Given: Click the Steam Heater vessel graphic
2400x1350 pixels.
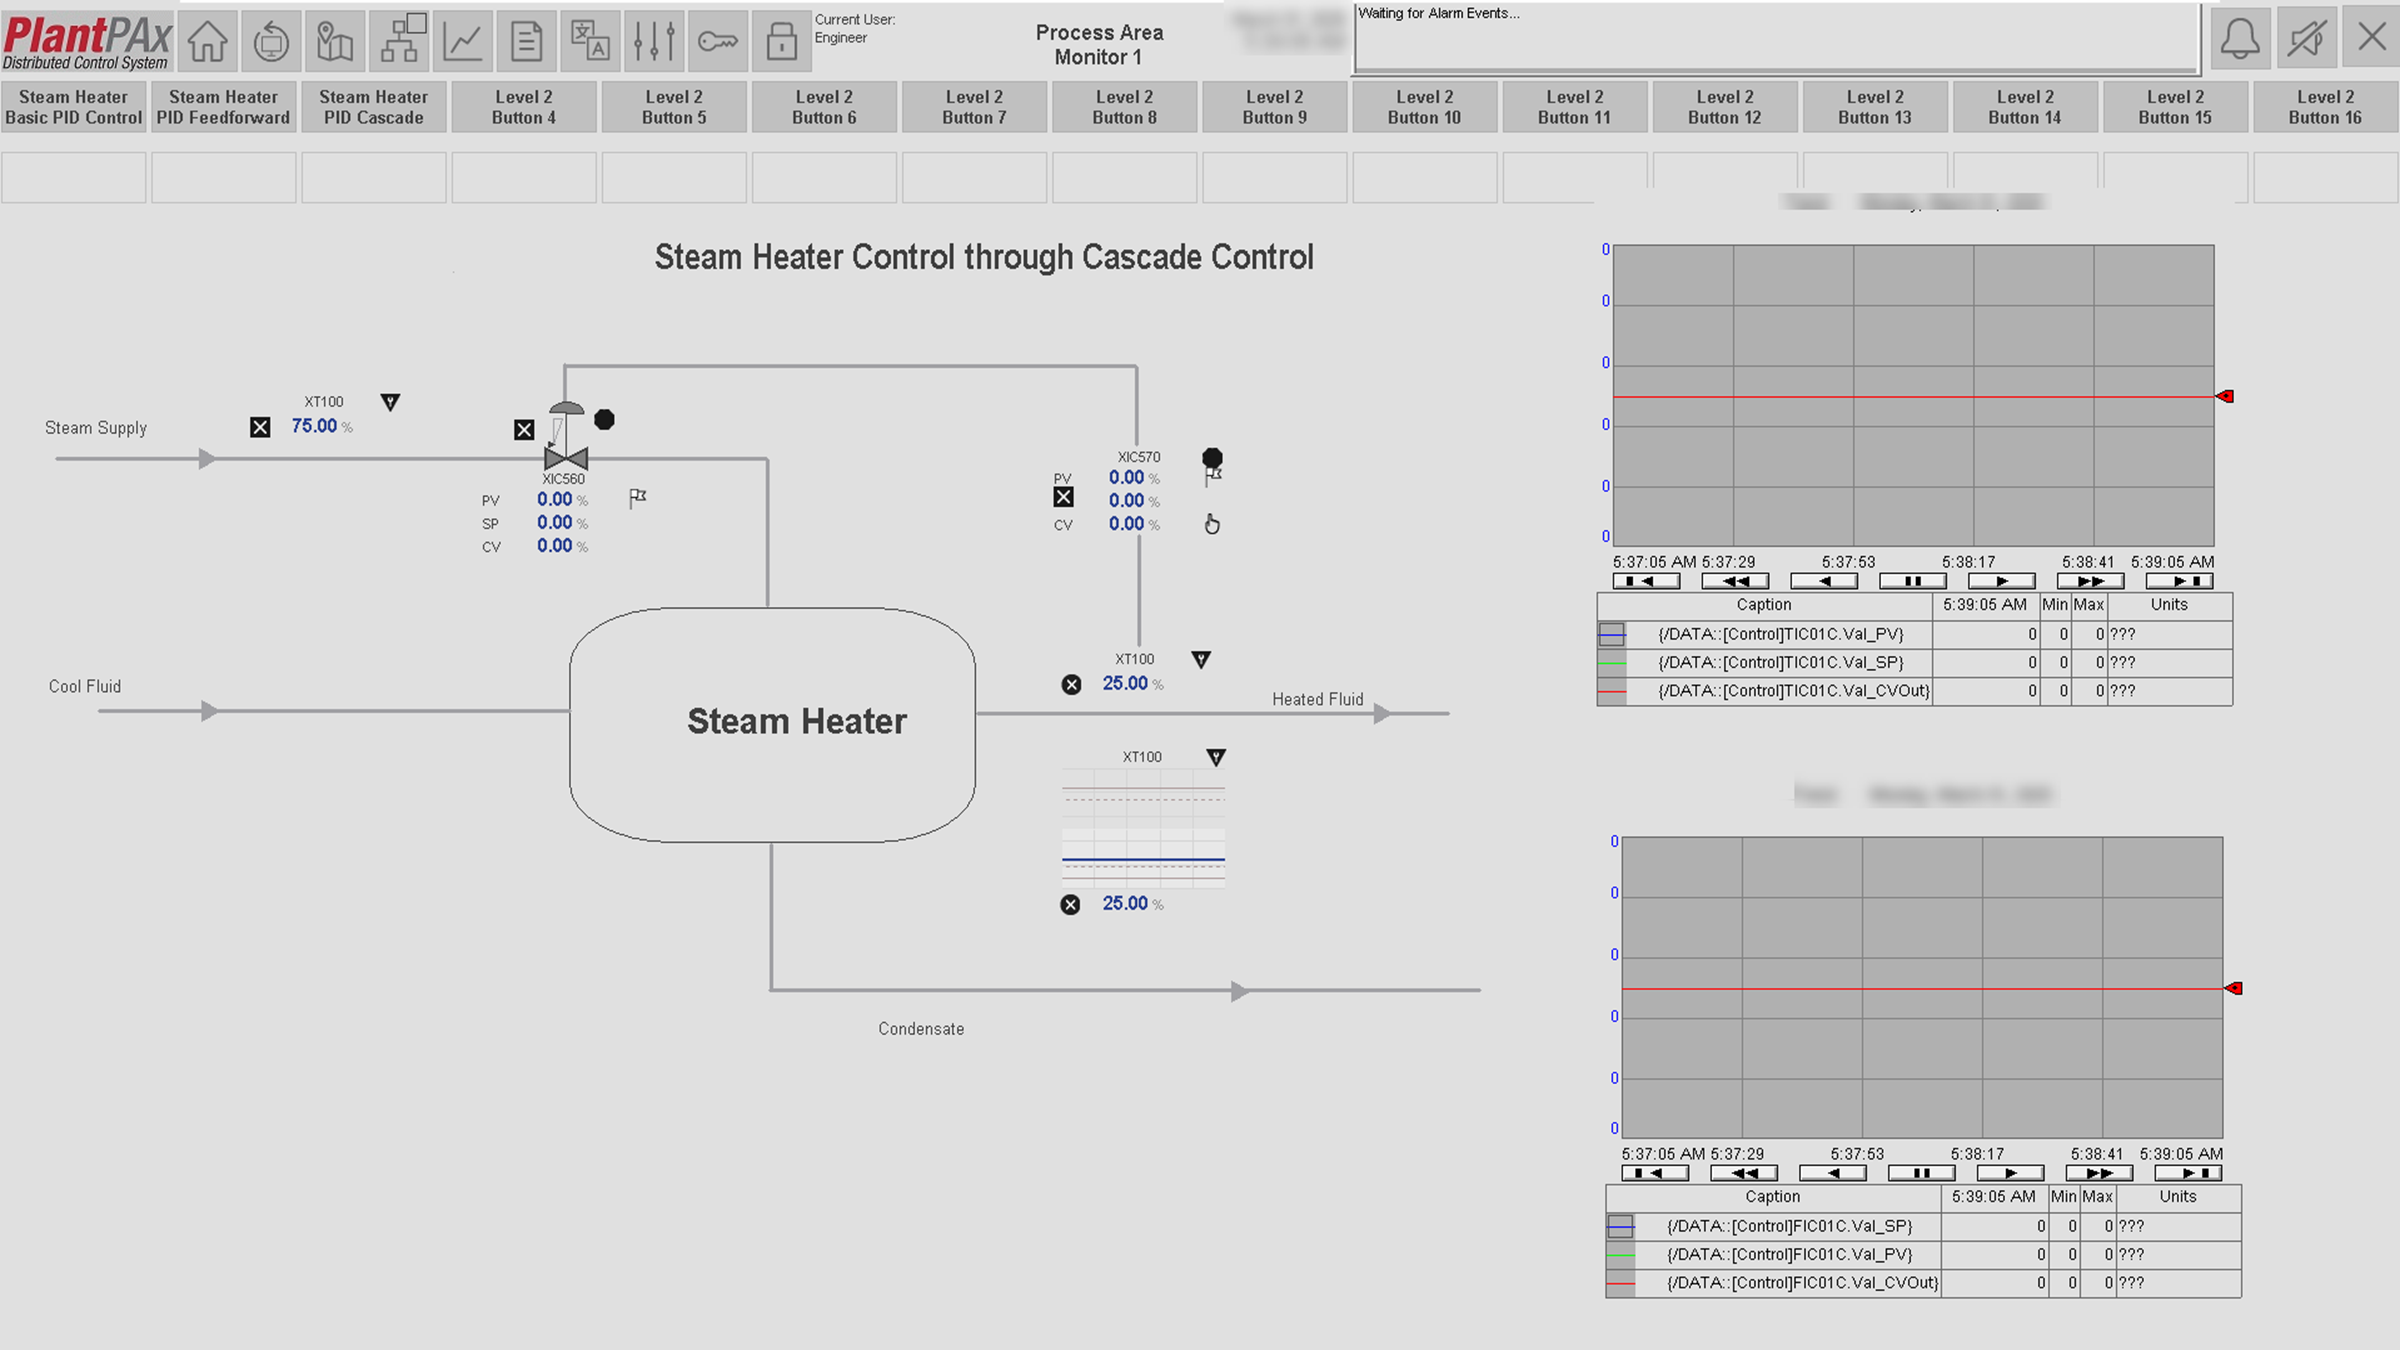Looking at the screenshot, I should tap(773, 725).
